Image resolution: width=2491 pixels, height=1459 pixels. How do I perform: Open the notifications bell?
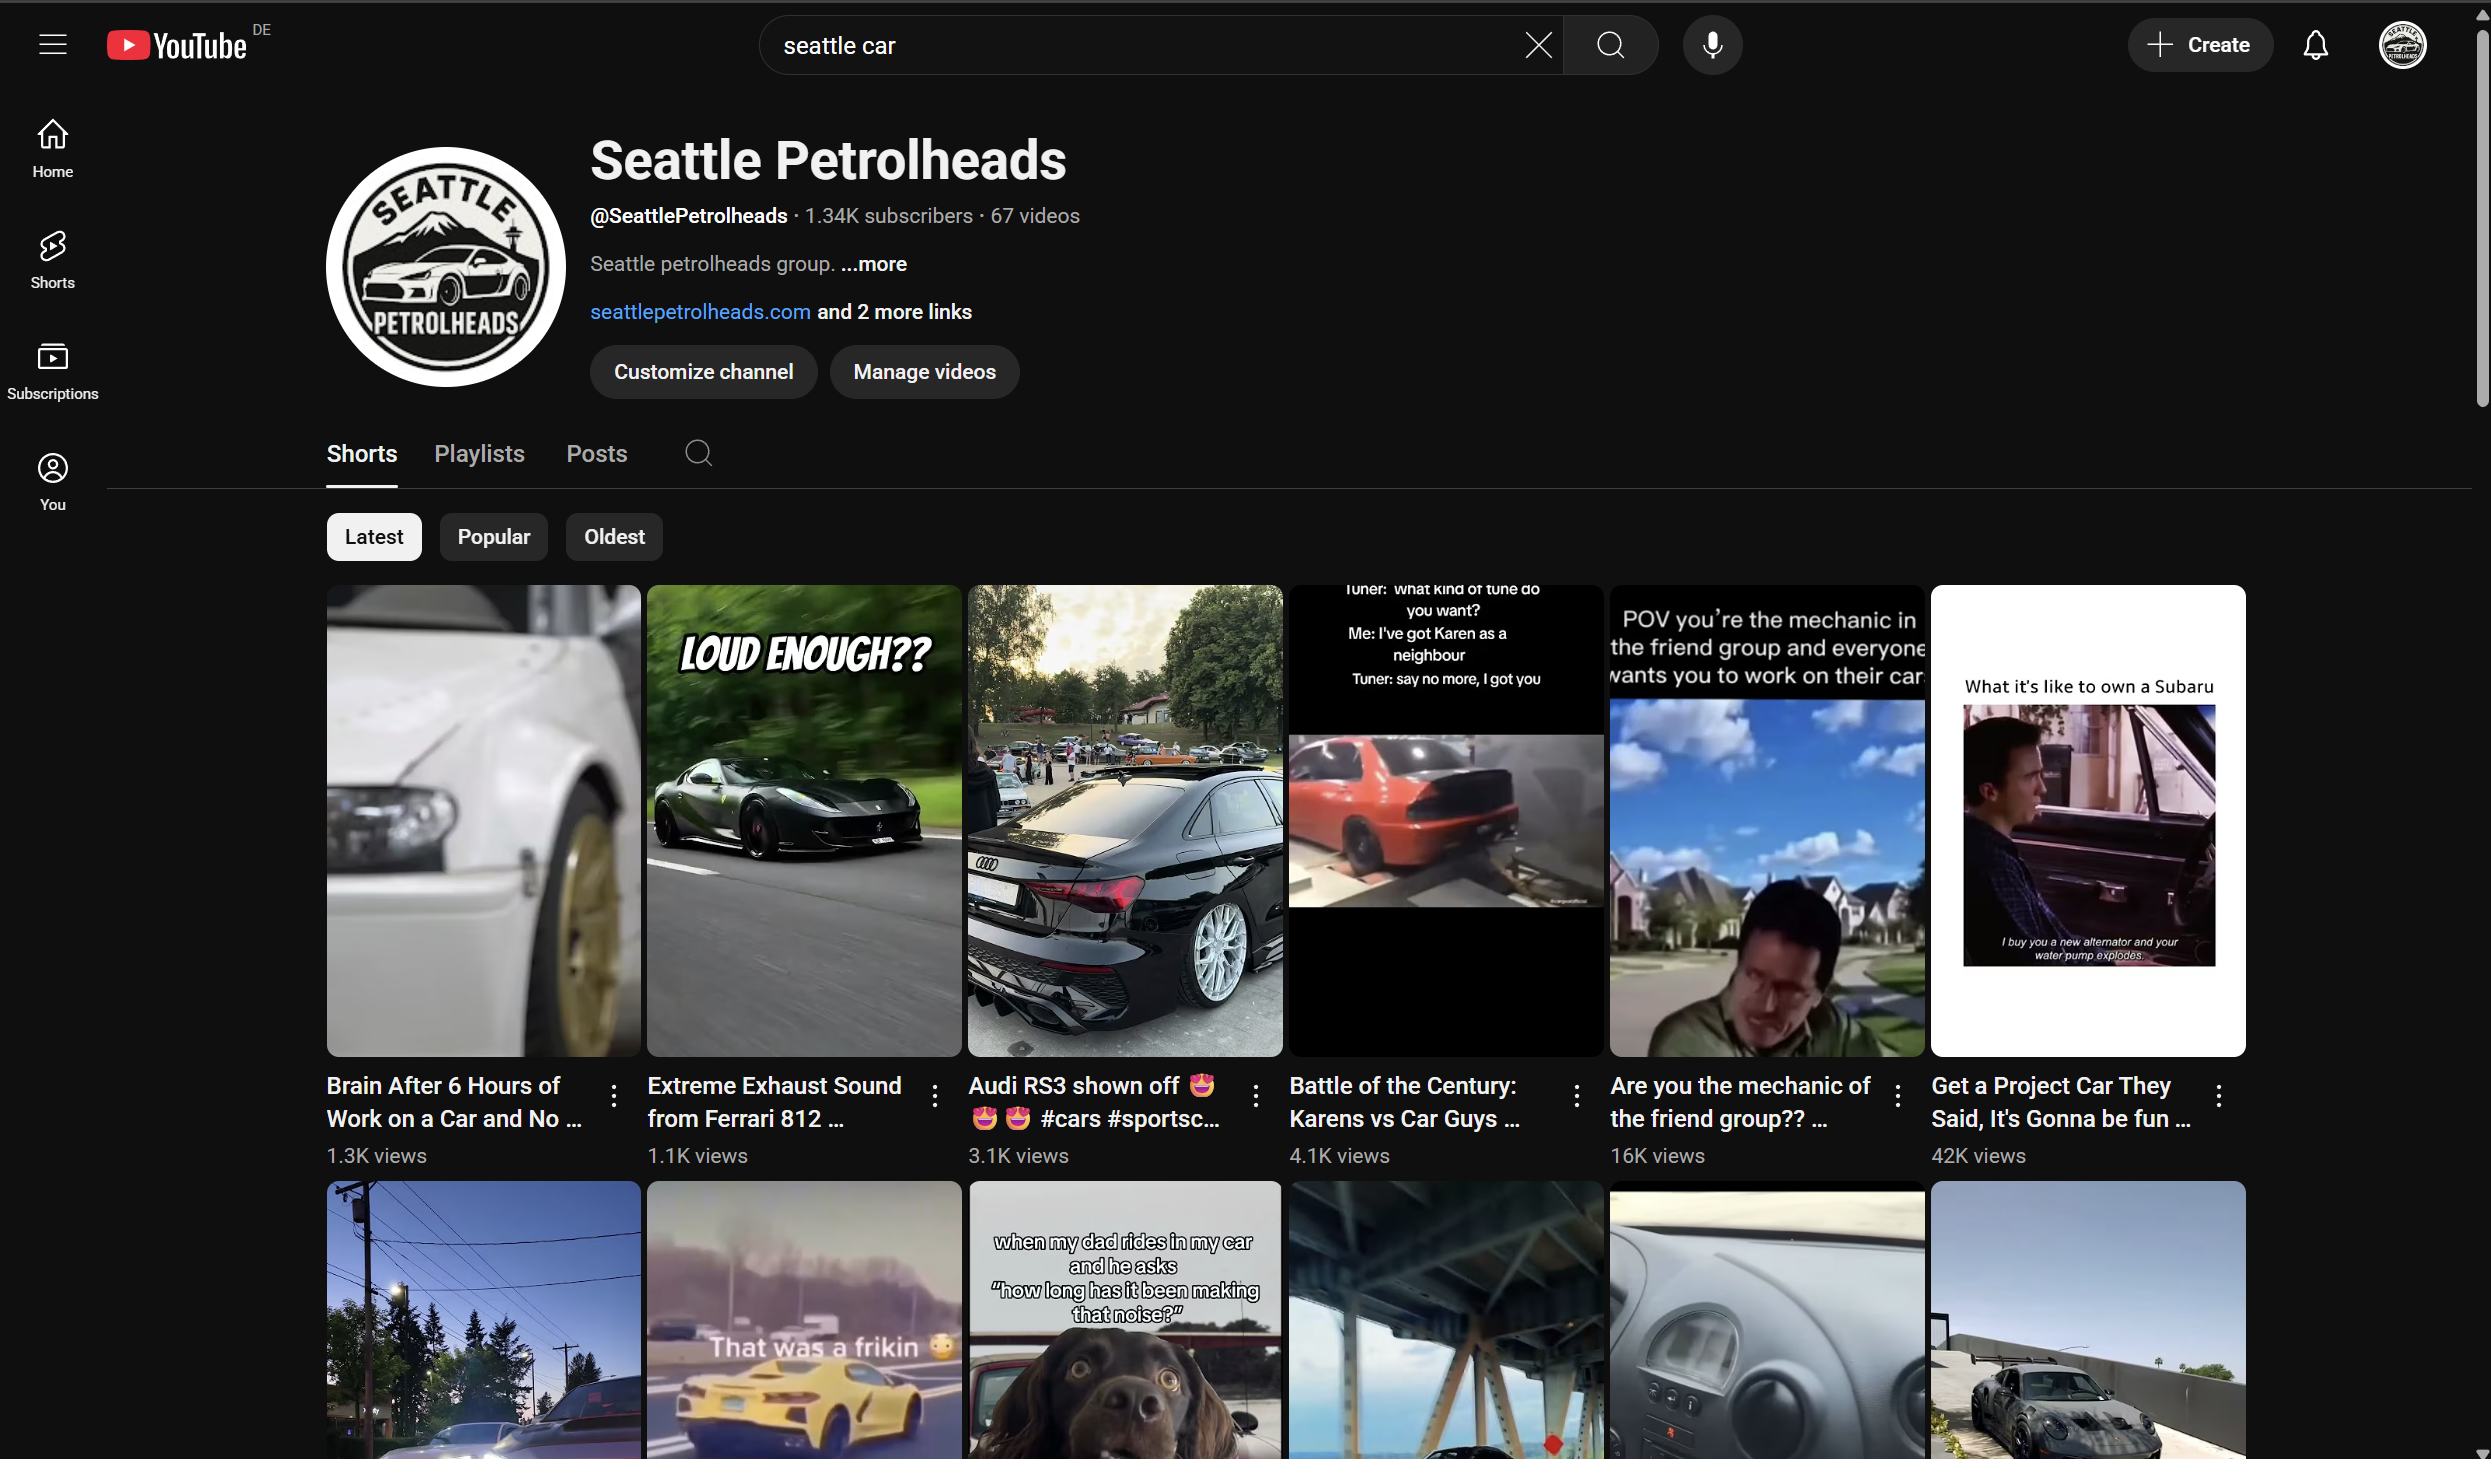pos(2315,45)
